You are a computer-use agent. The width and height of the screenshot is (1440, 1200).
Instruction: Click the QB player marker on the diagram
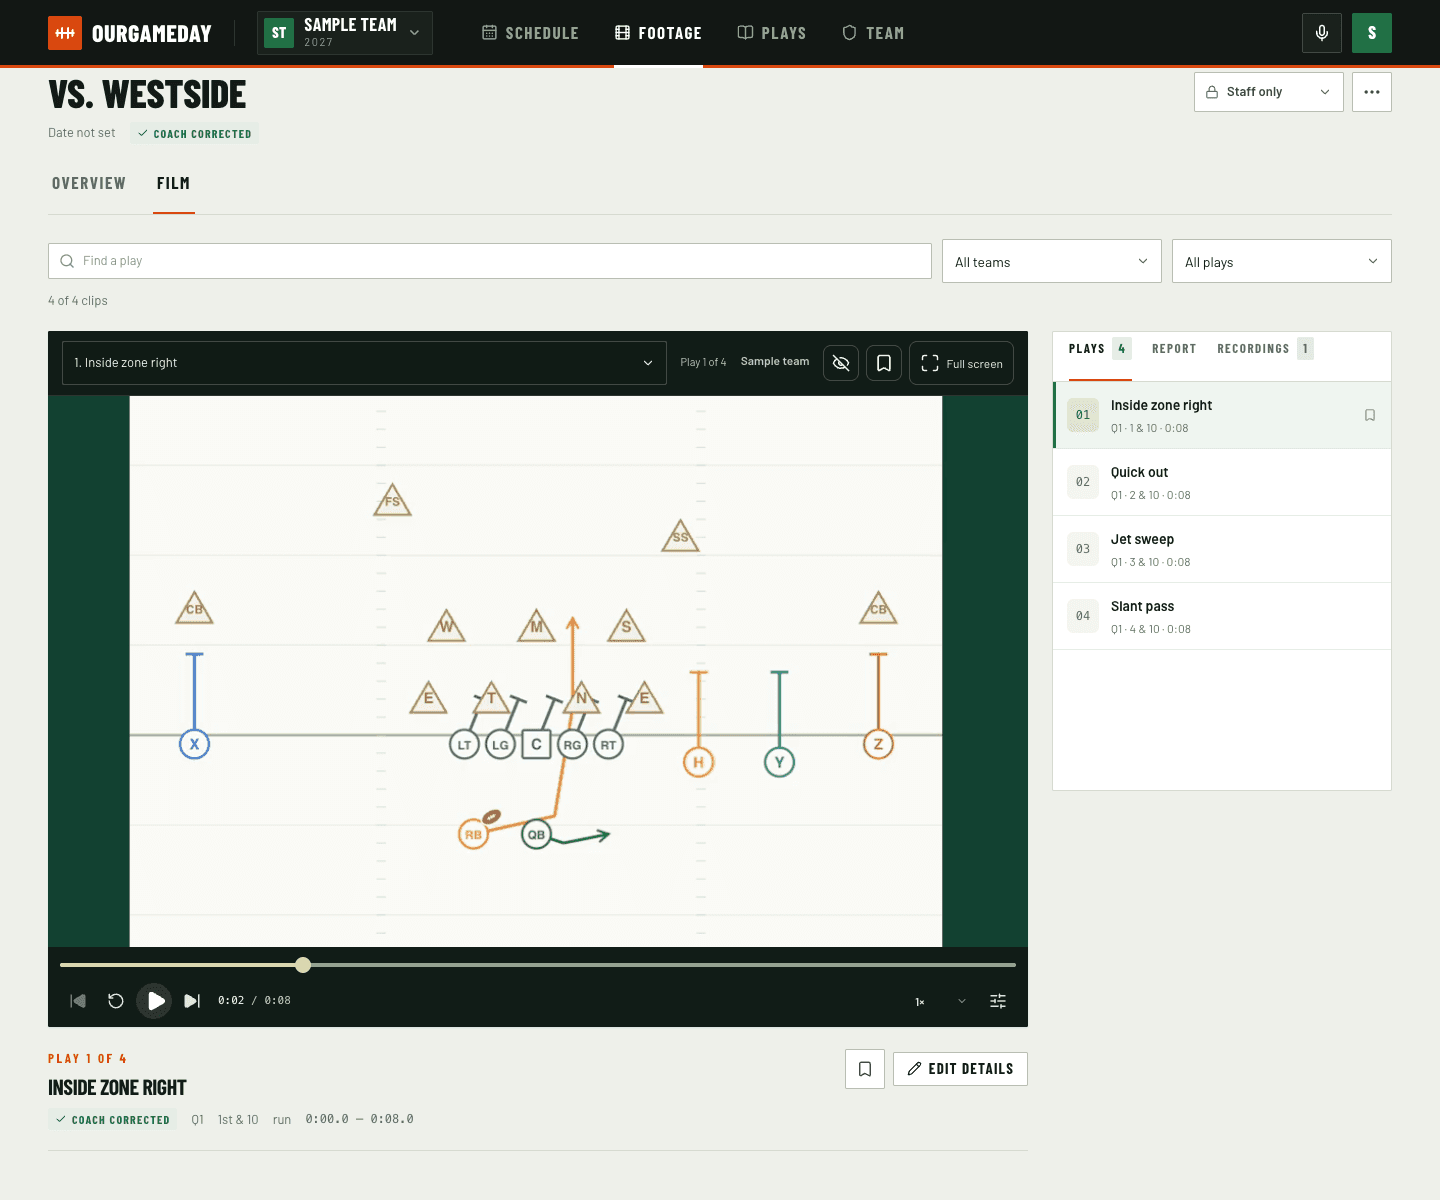536,834
